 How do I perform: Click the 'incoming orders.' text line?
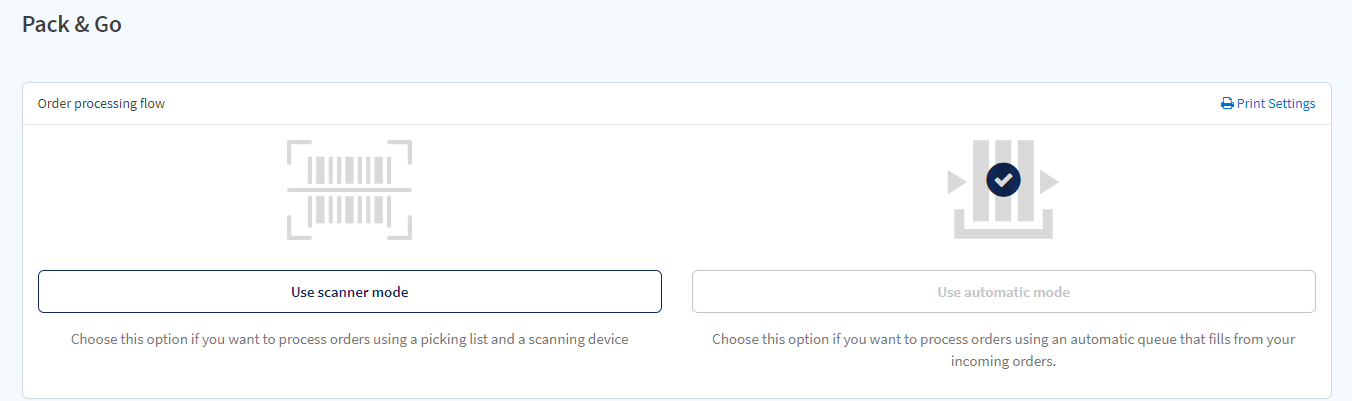1003,362
